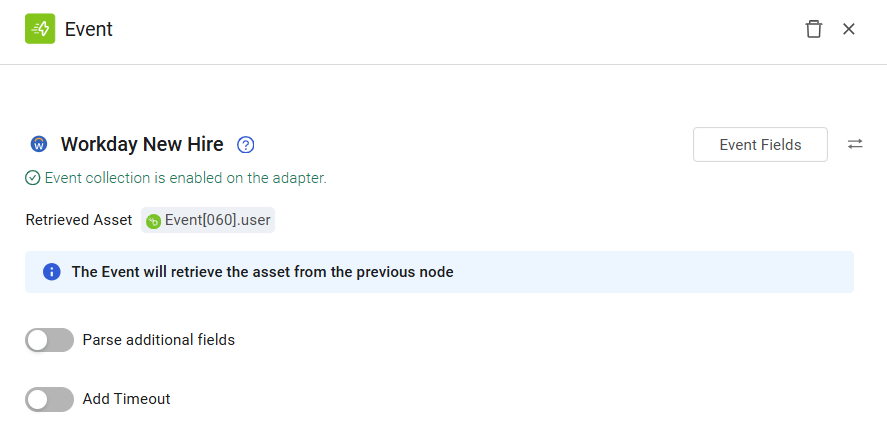Screen dimensions: 887x440
Task: Click the asset retrieval info banner message
Action: (262, 272)
